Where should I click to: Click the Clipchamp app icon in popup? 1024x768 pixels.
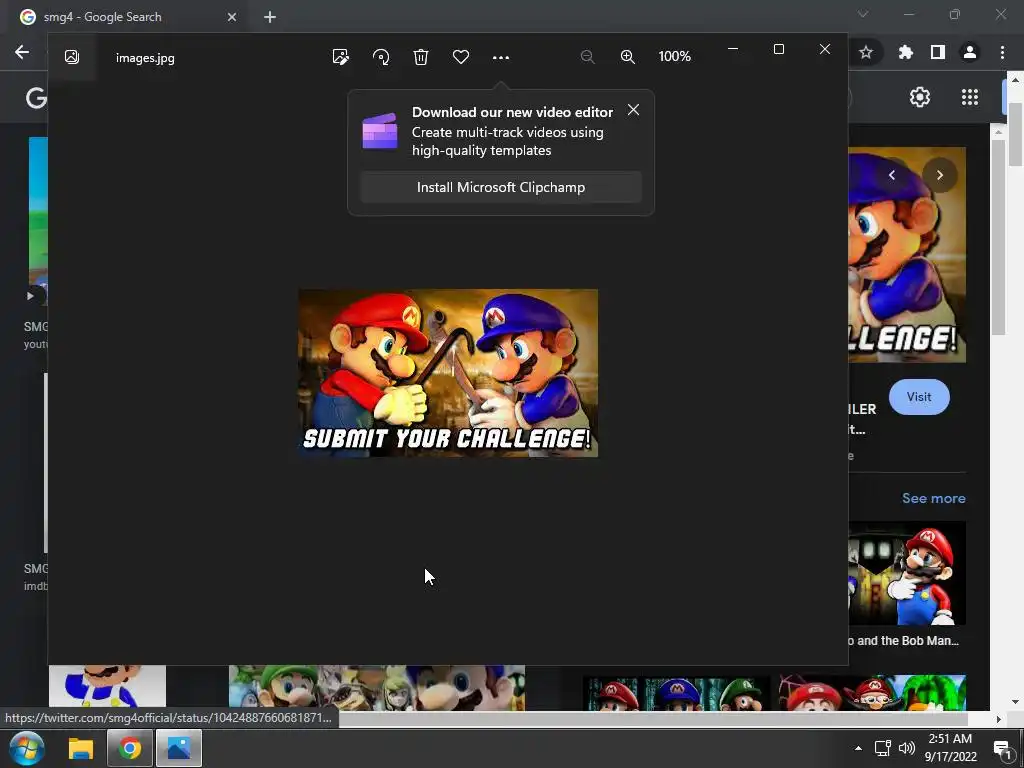[x=380, y=131]
